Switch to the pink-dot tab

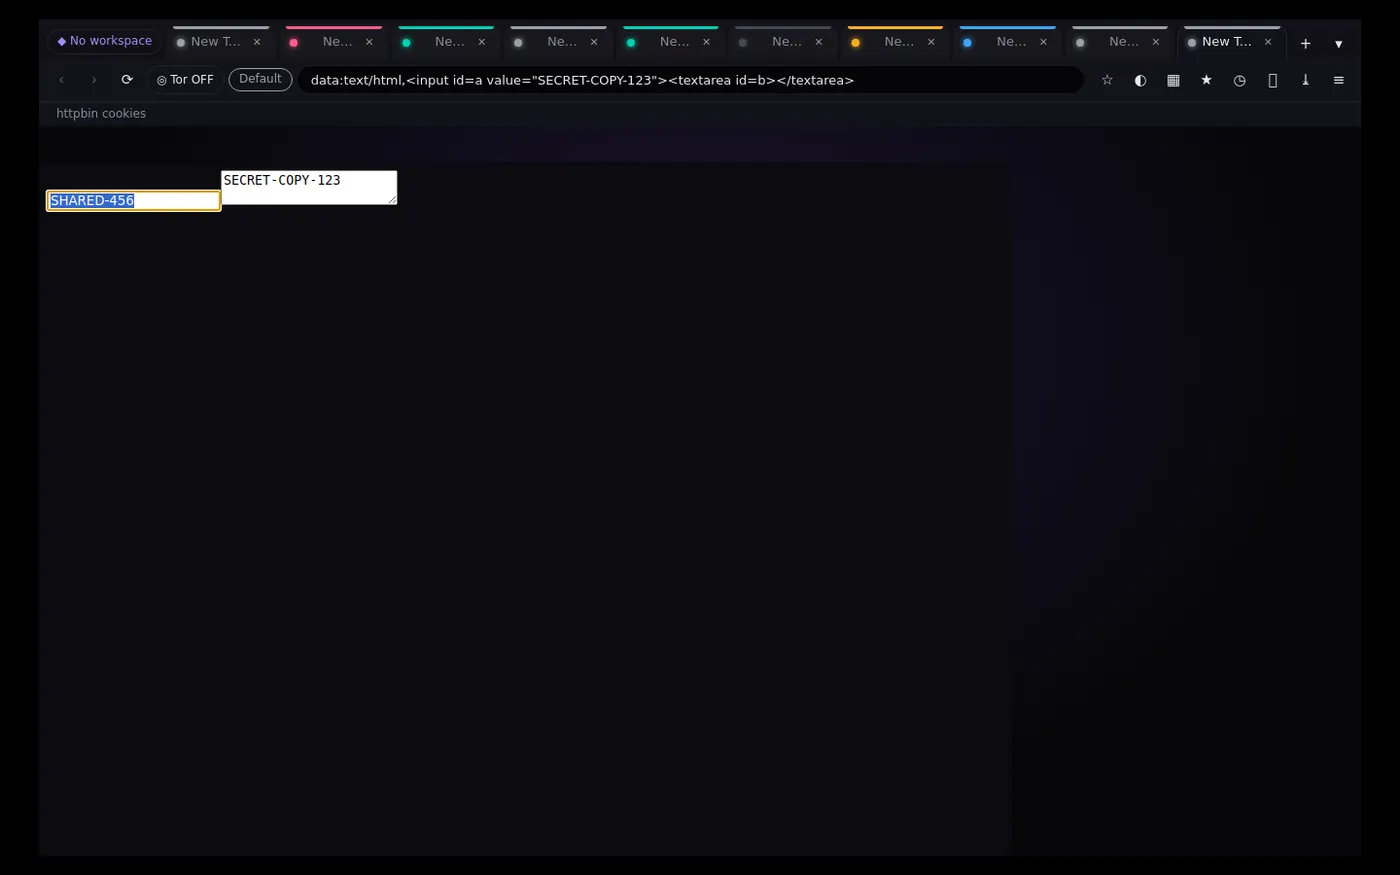(334, 42)
